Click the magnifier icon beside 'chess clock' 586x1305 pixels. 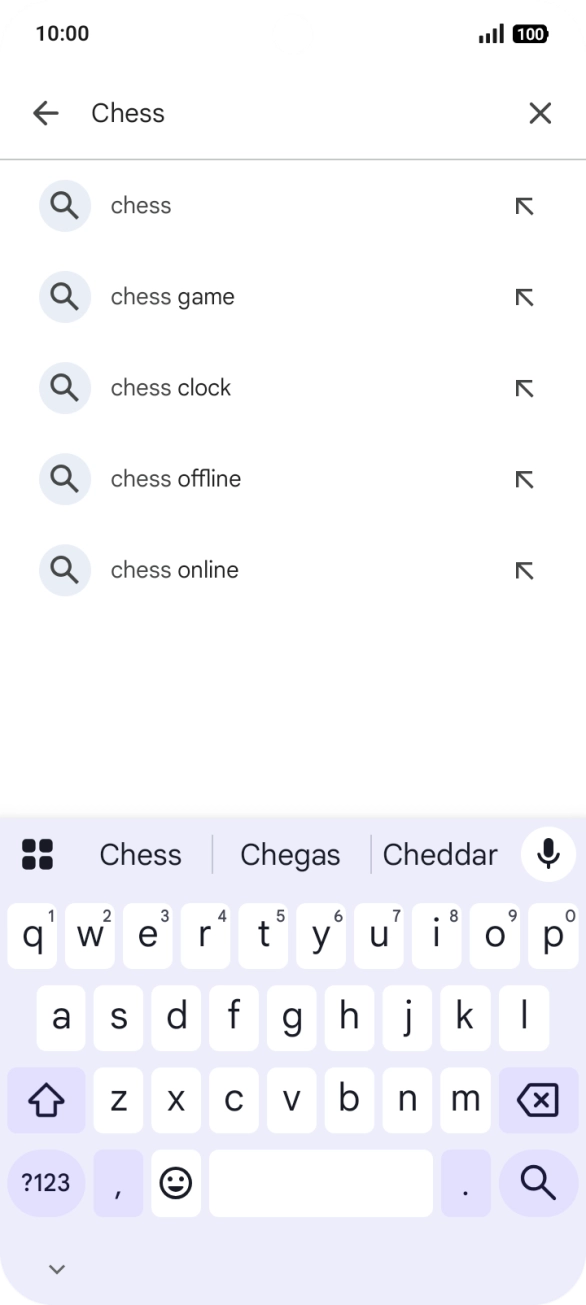(x=64, y=388)
